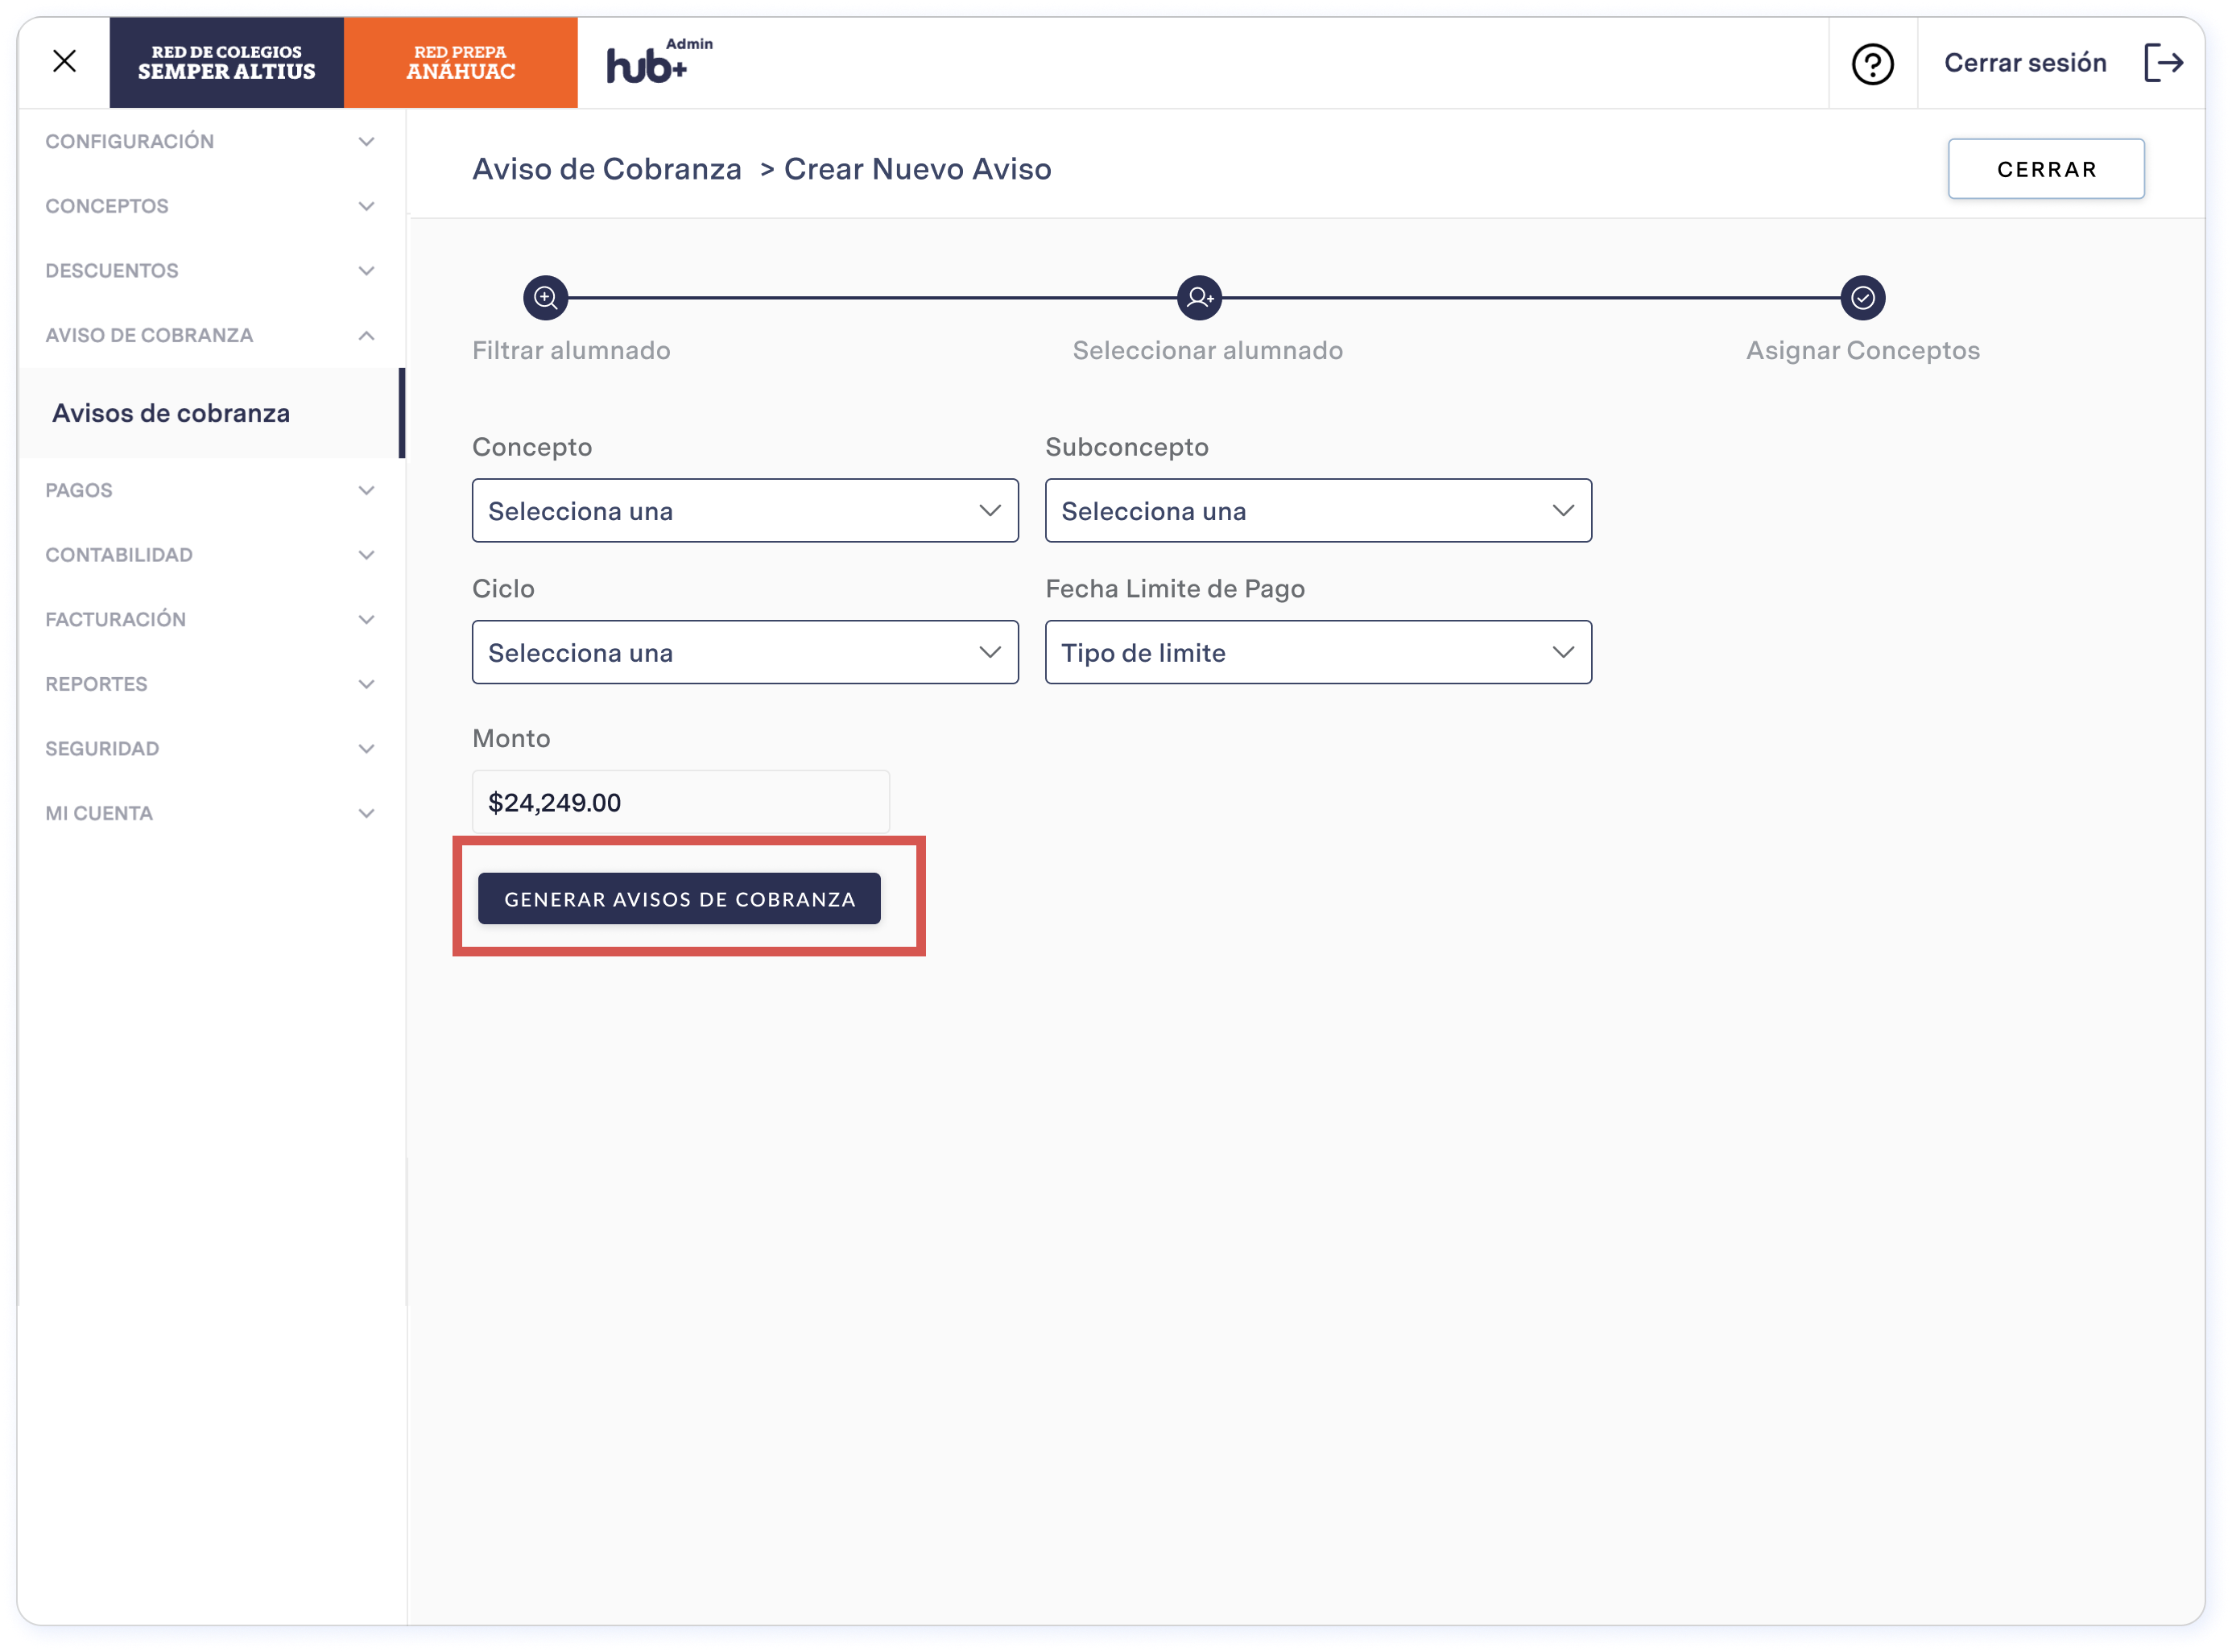Select the Red de Colegios Semper Altius logo
This screenshot has height=1652, width=2232.
point(227,62)
